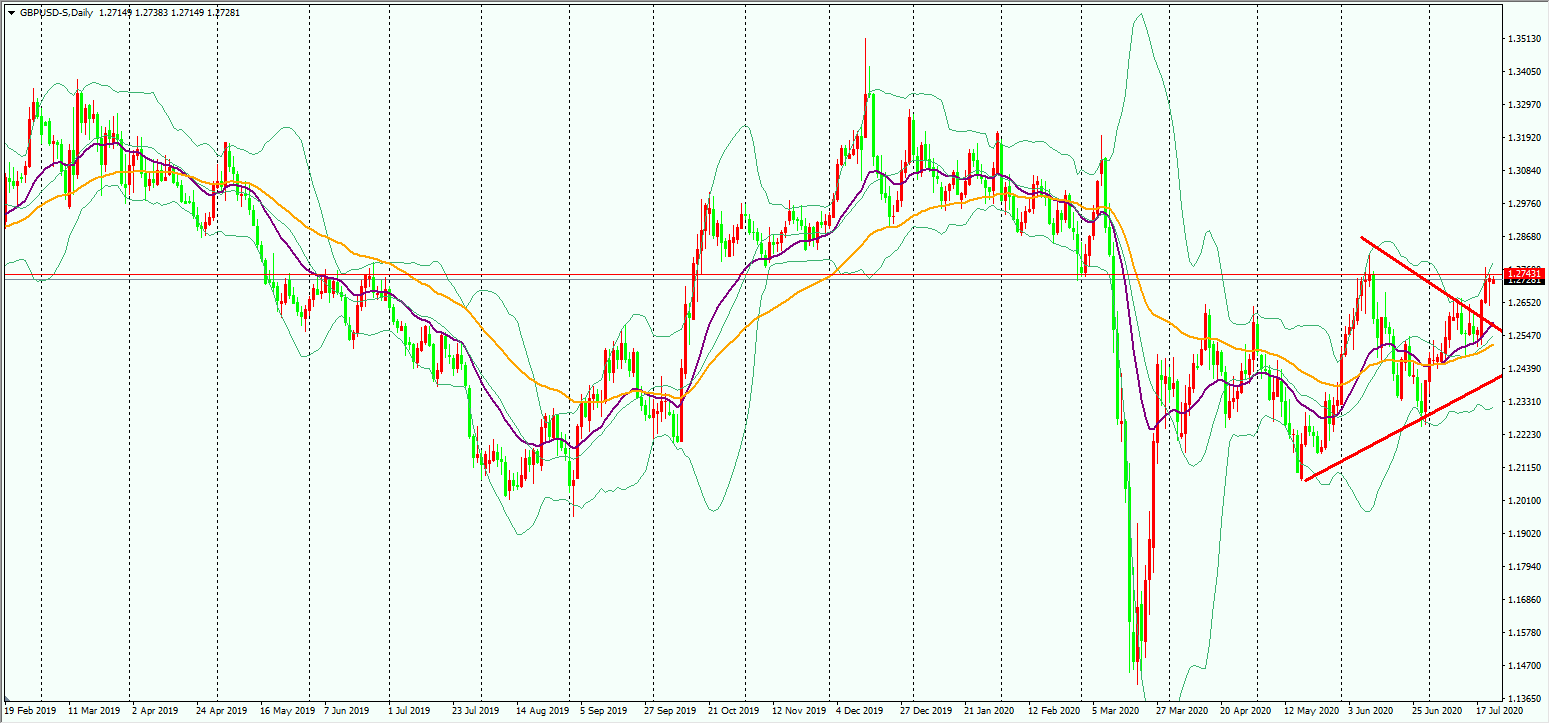Click the 1.32970 price scale label

click(x=1523, y=105)
